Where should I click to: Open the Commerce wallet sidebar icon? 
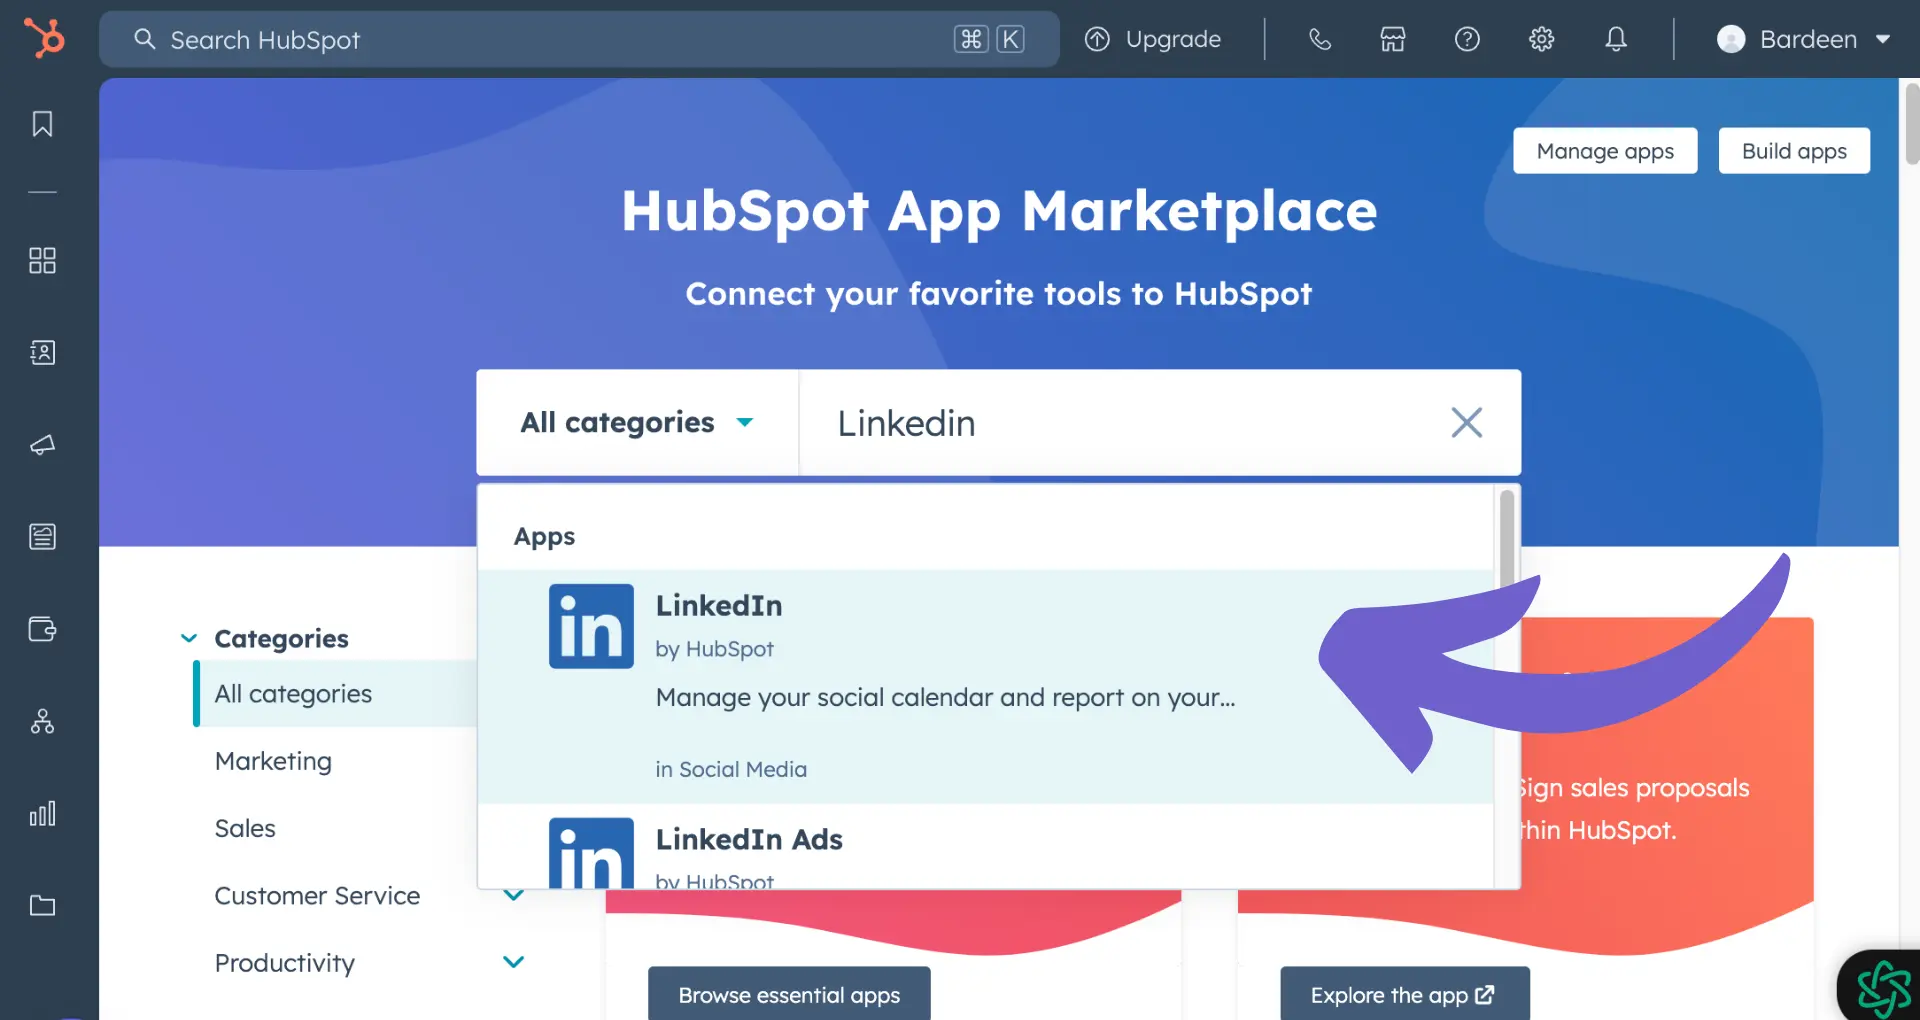click(42, 629)
